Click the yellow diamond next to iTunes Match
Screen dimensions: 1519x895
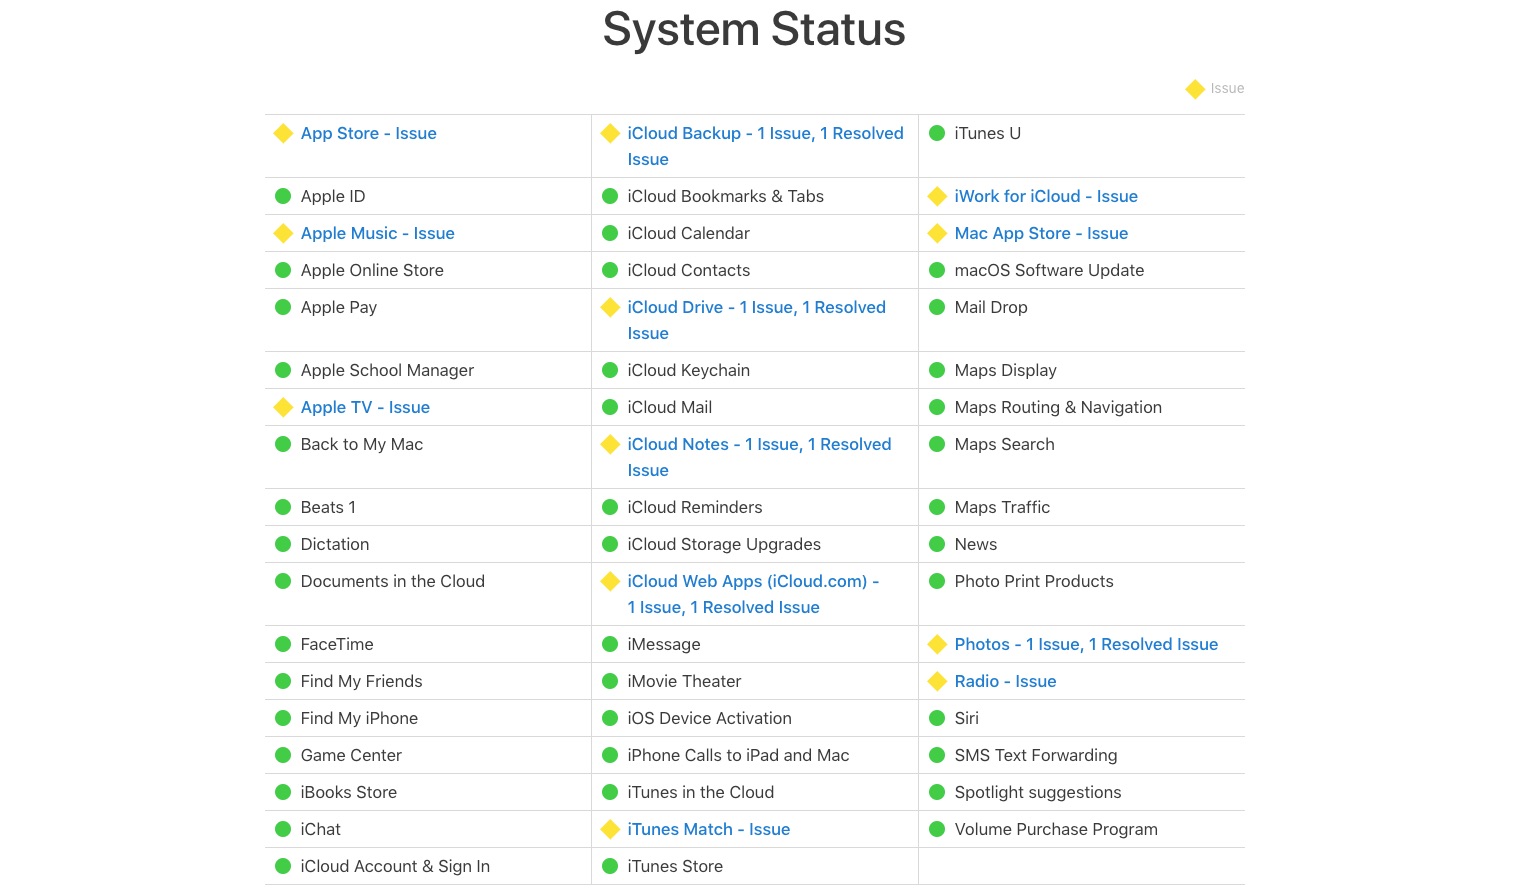coord(610,829)
